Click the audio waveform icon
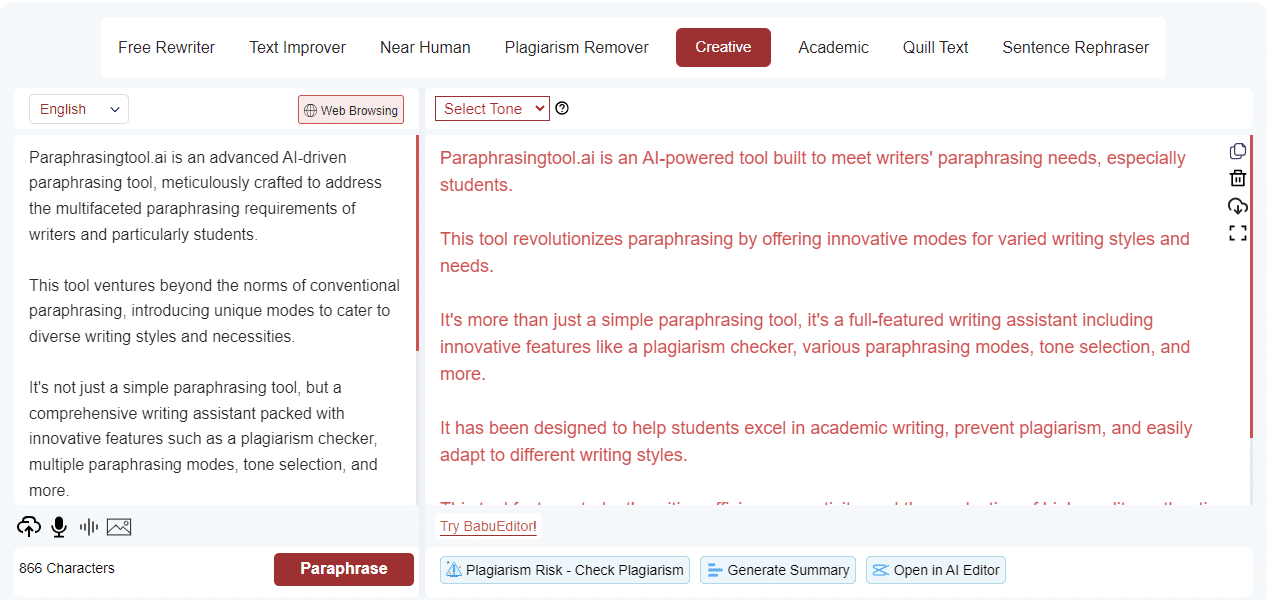The height and width of the screenshot is (600, 1267). tap(89, 526)
